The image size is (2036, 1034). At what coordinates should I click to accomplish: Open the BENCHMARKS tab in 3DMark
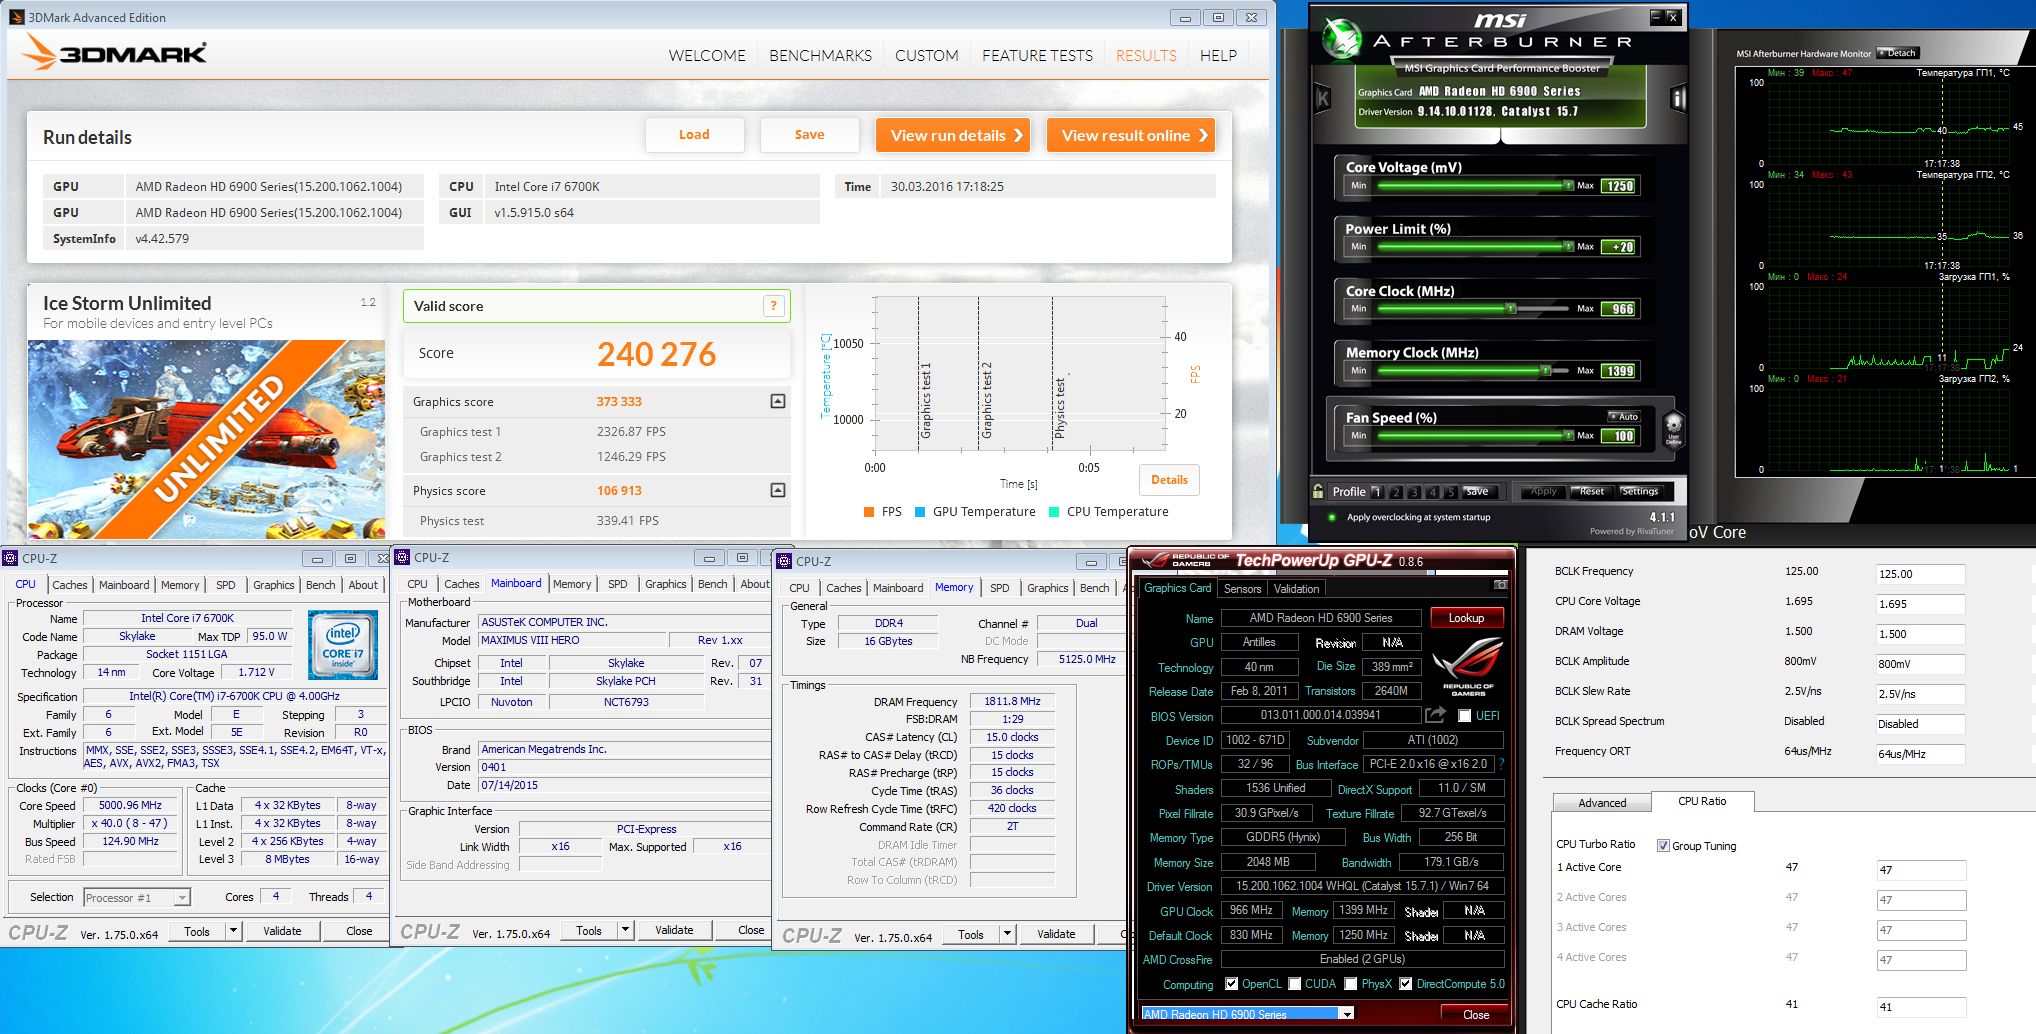[820, 56]
